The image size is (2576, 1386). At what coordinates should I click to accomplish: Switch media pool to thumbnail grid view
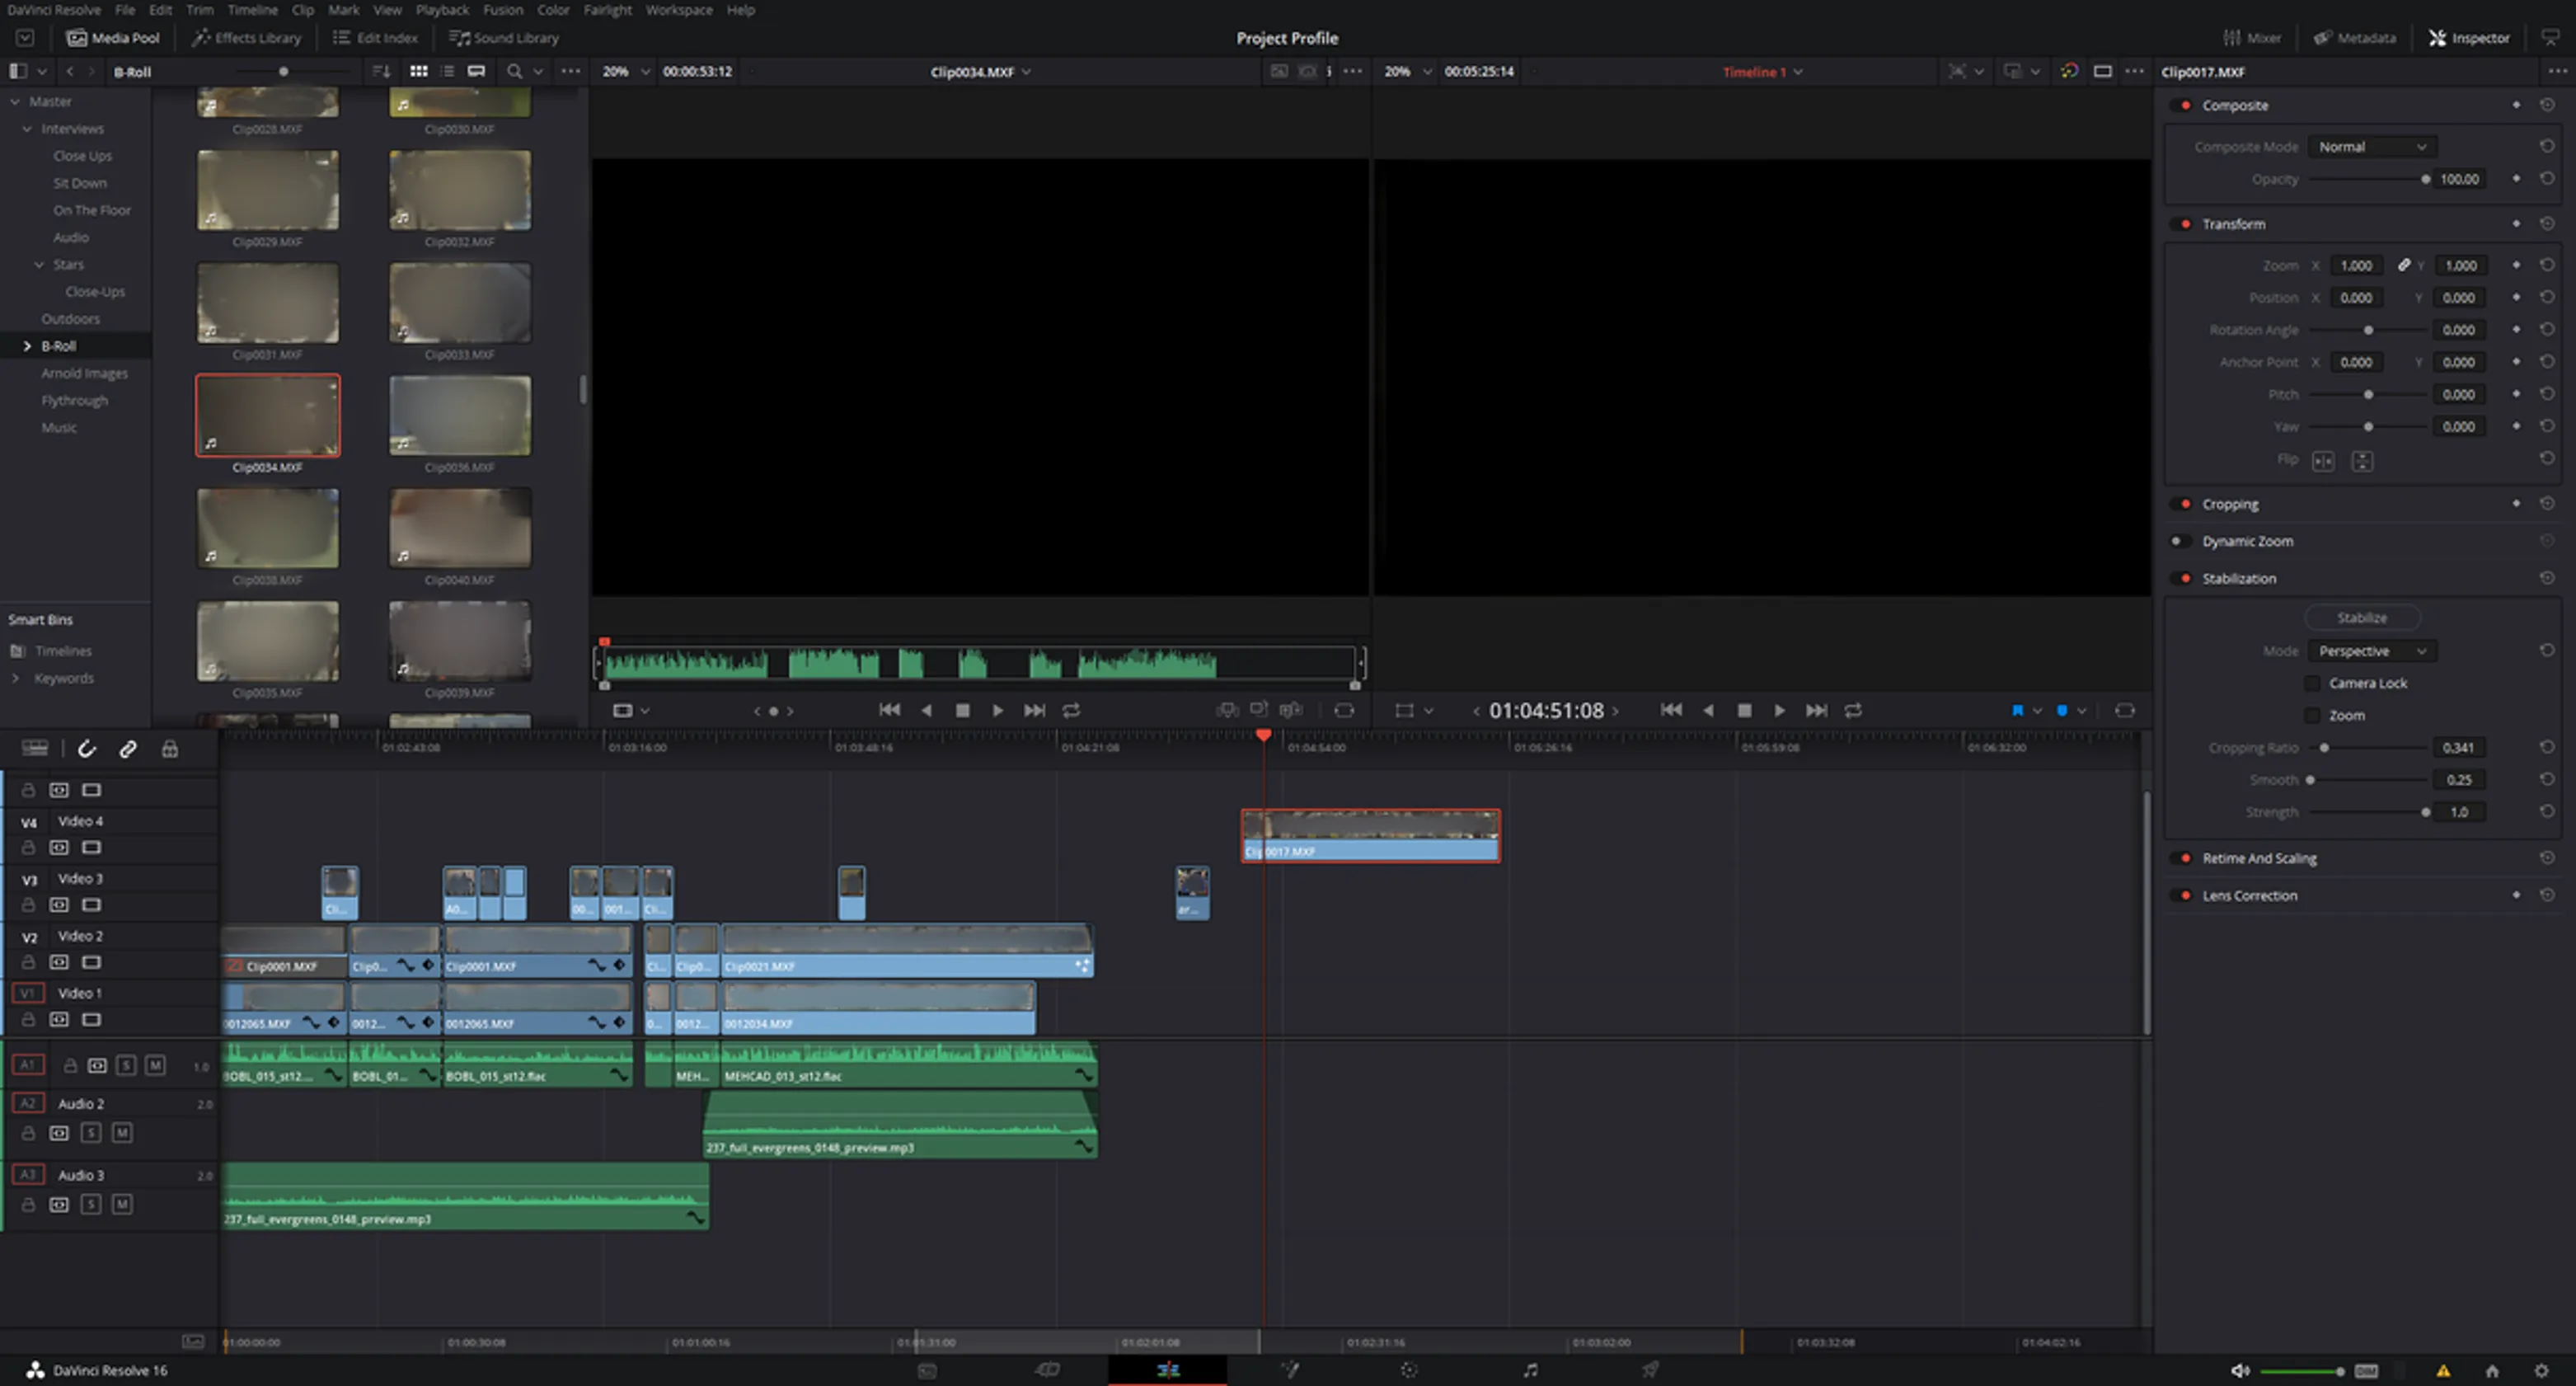click(x=419, y=71)
